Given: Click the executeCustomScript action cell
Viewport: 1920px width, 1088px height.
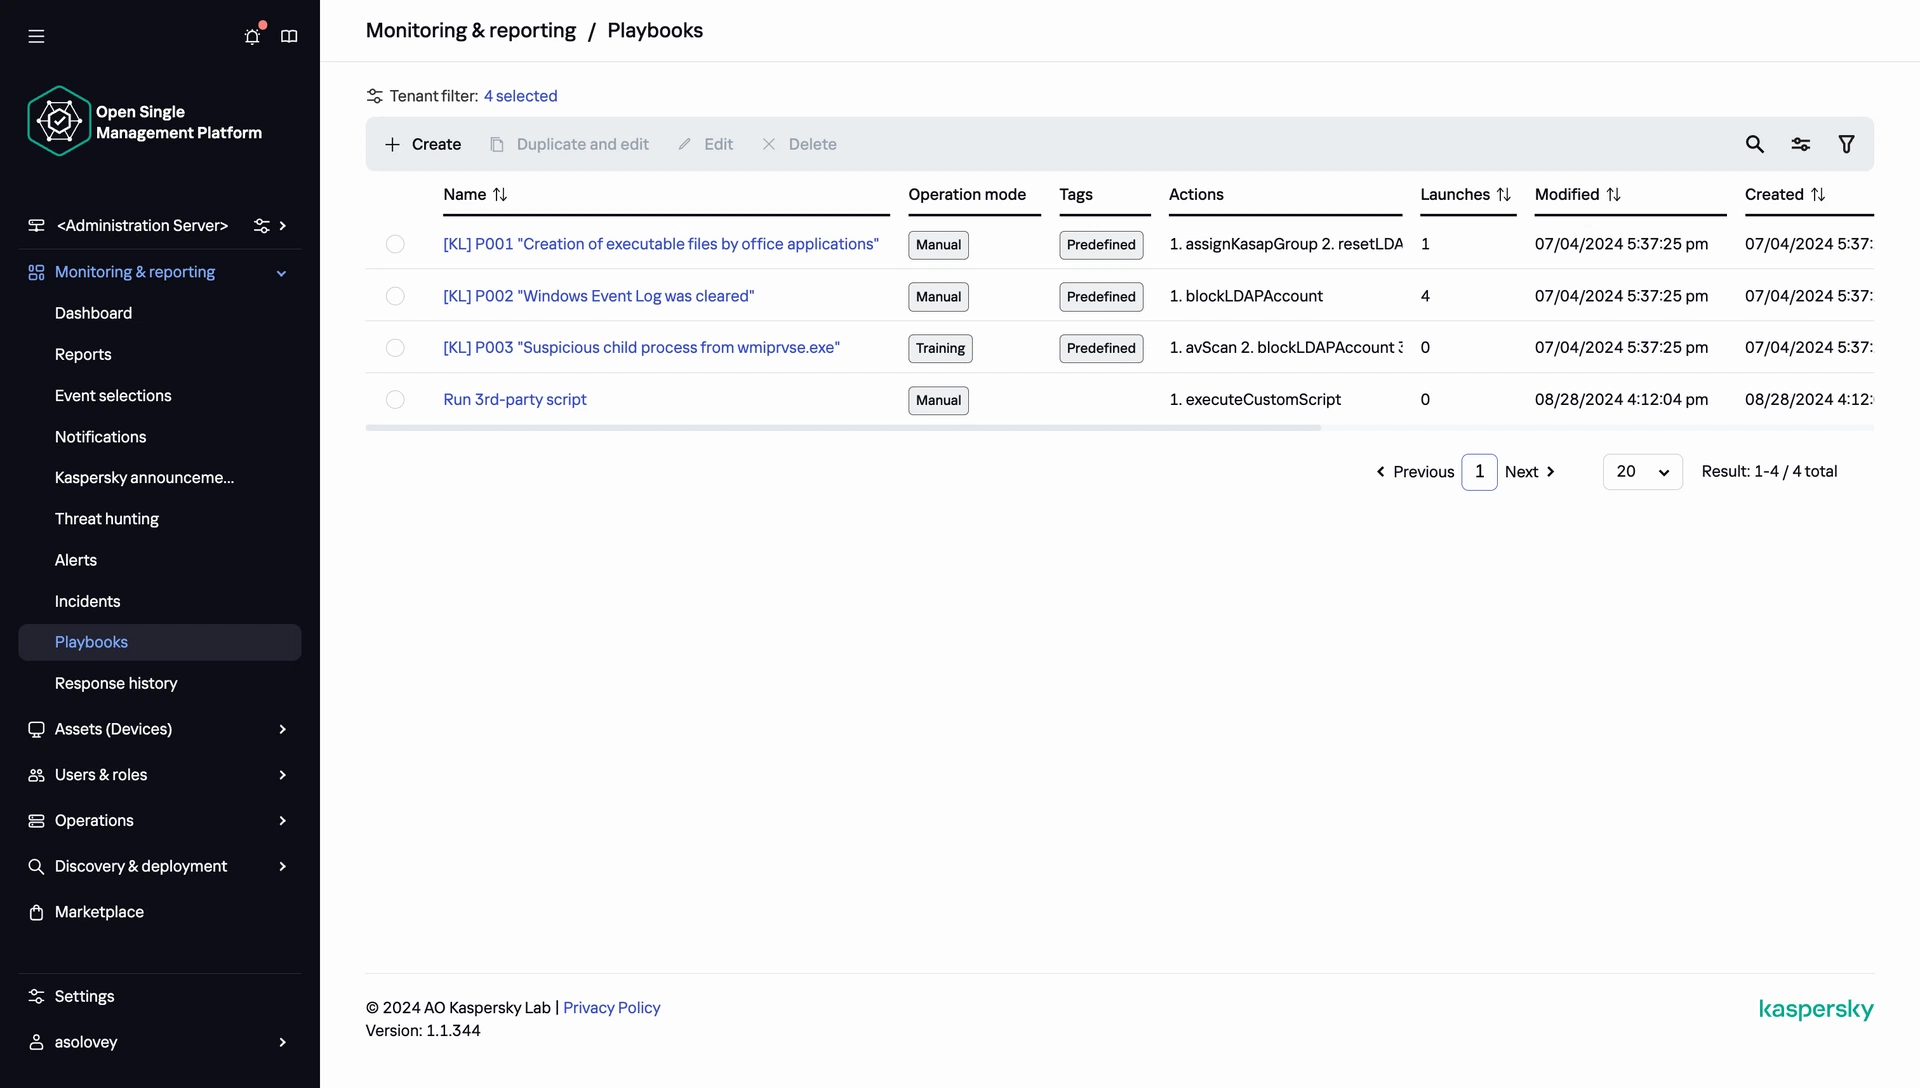Looking at the screenshot, I should click(1255, 399).
